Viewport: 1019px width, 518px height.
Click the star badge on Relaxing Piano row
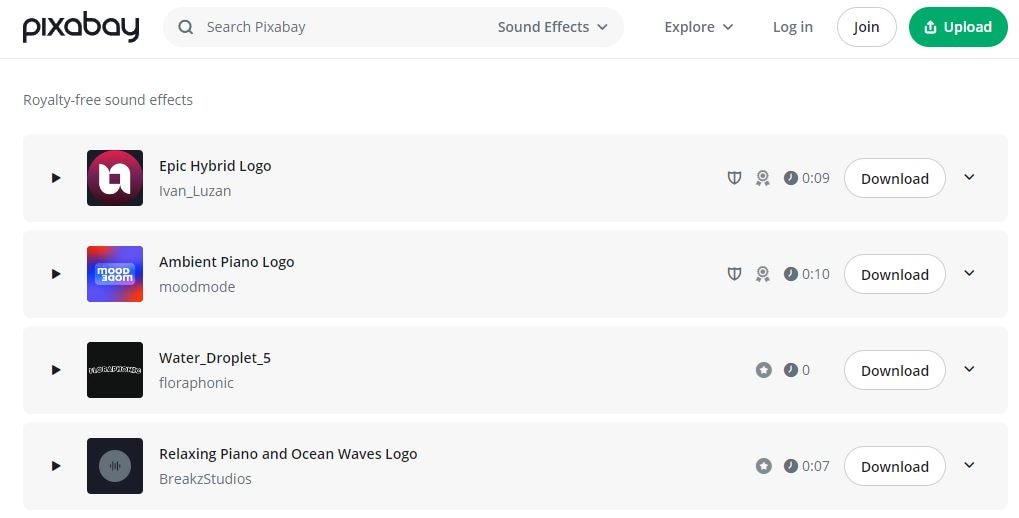(x=764, y=466)
